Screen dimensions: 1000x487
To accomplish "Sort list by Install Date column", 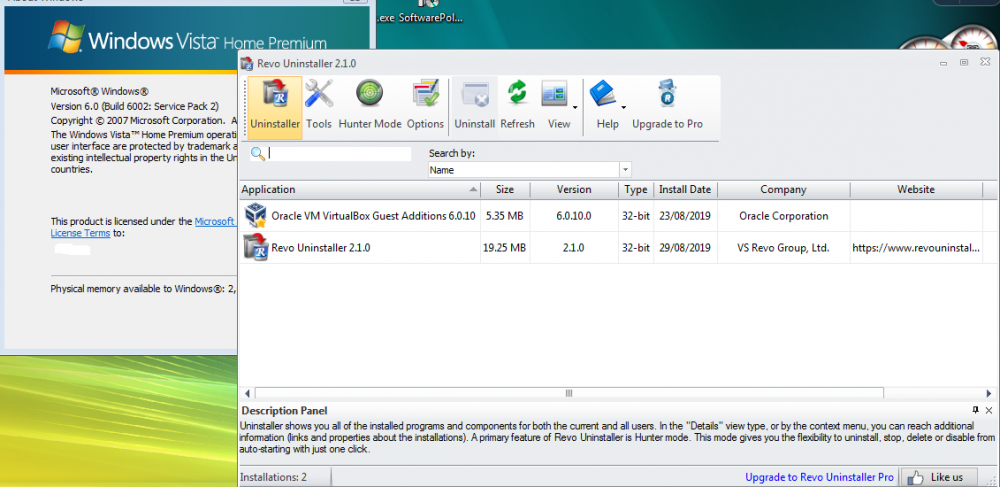I will click(685, 189).
